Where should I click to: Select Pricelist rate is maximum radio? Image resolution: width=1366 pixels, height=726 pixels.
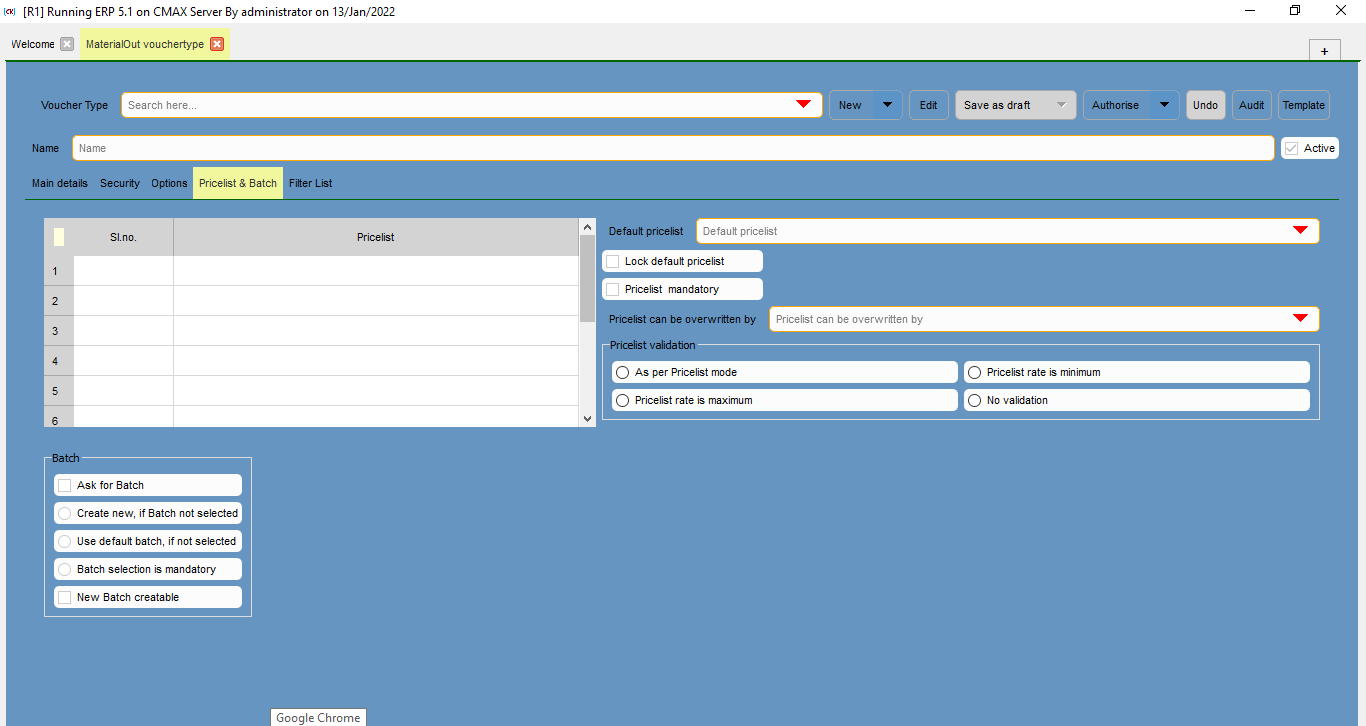click(x=622, y=400)
